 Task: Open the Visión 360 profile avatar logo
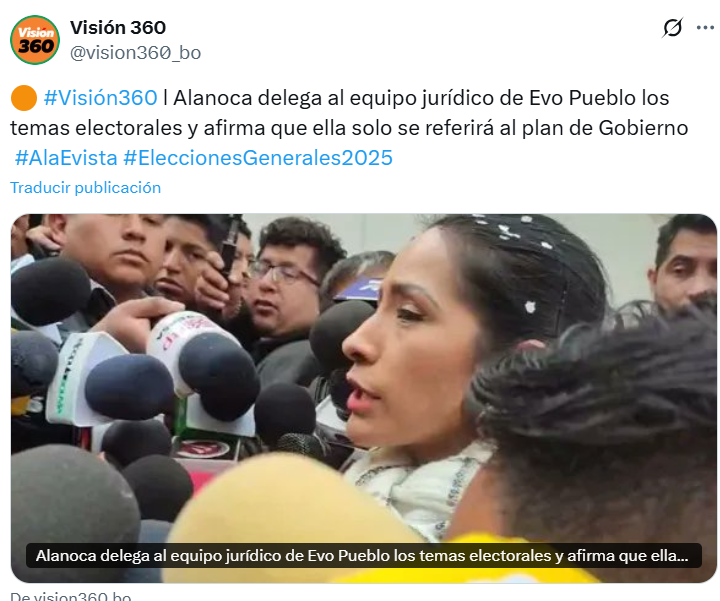point(35,40)
